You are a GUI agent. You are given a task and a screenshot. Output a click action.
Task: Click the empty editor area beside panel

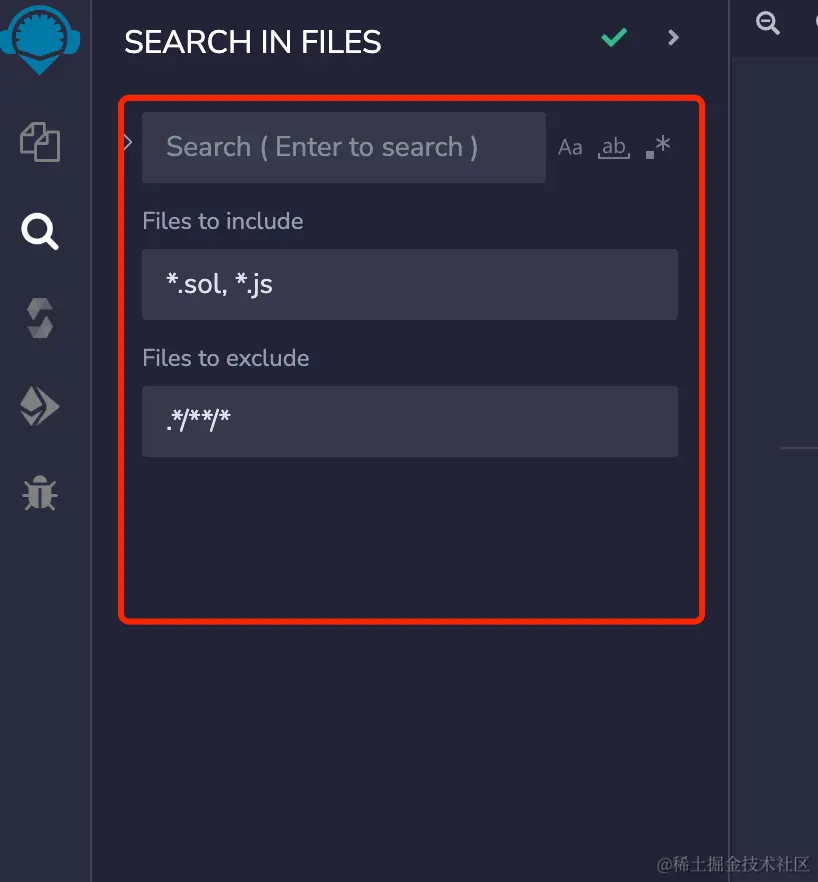click(774, 600)
